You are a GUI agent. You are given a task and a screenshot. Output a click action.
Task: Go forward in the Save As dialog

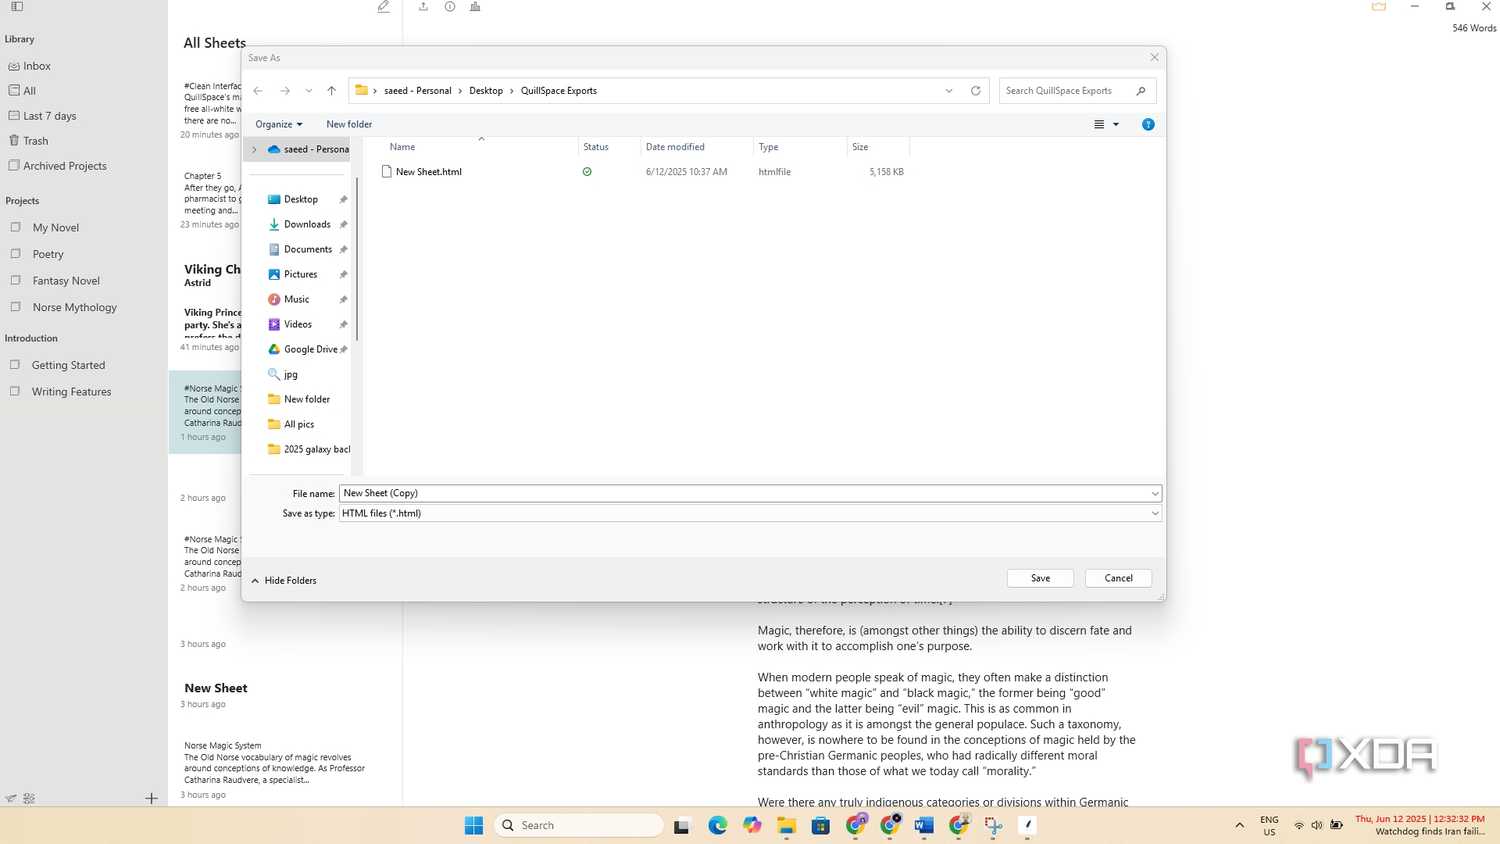click(285, 91)
